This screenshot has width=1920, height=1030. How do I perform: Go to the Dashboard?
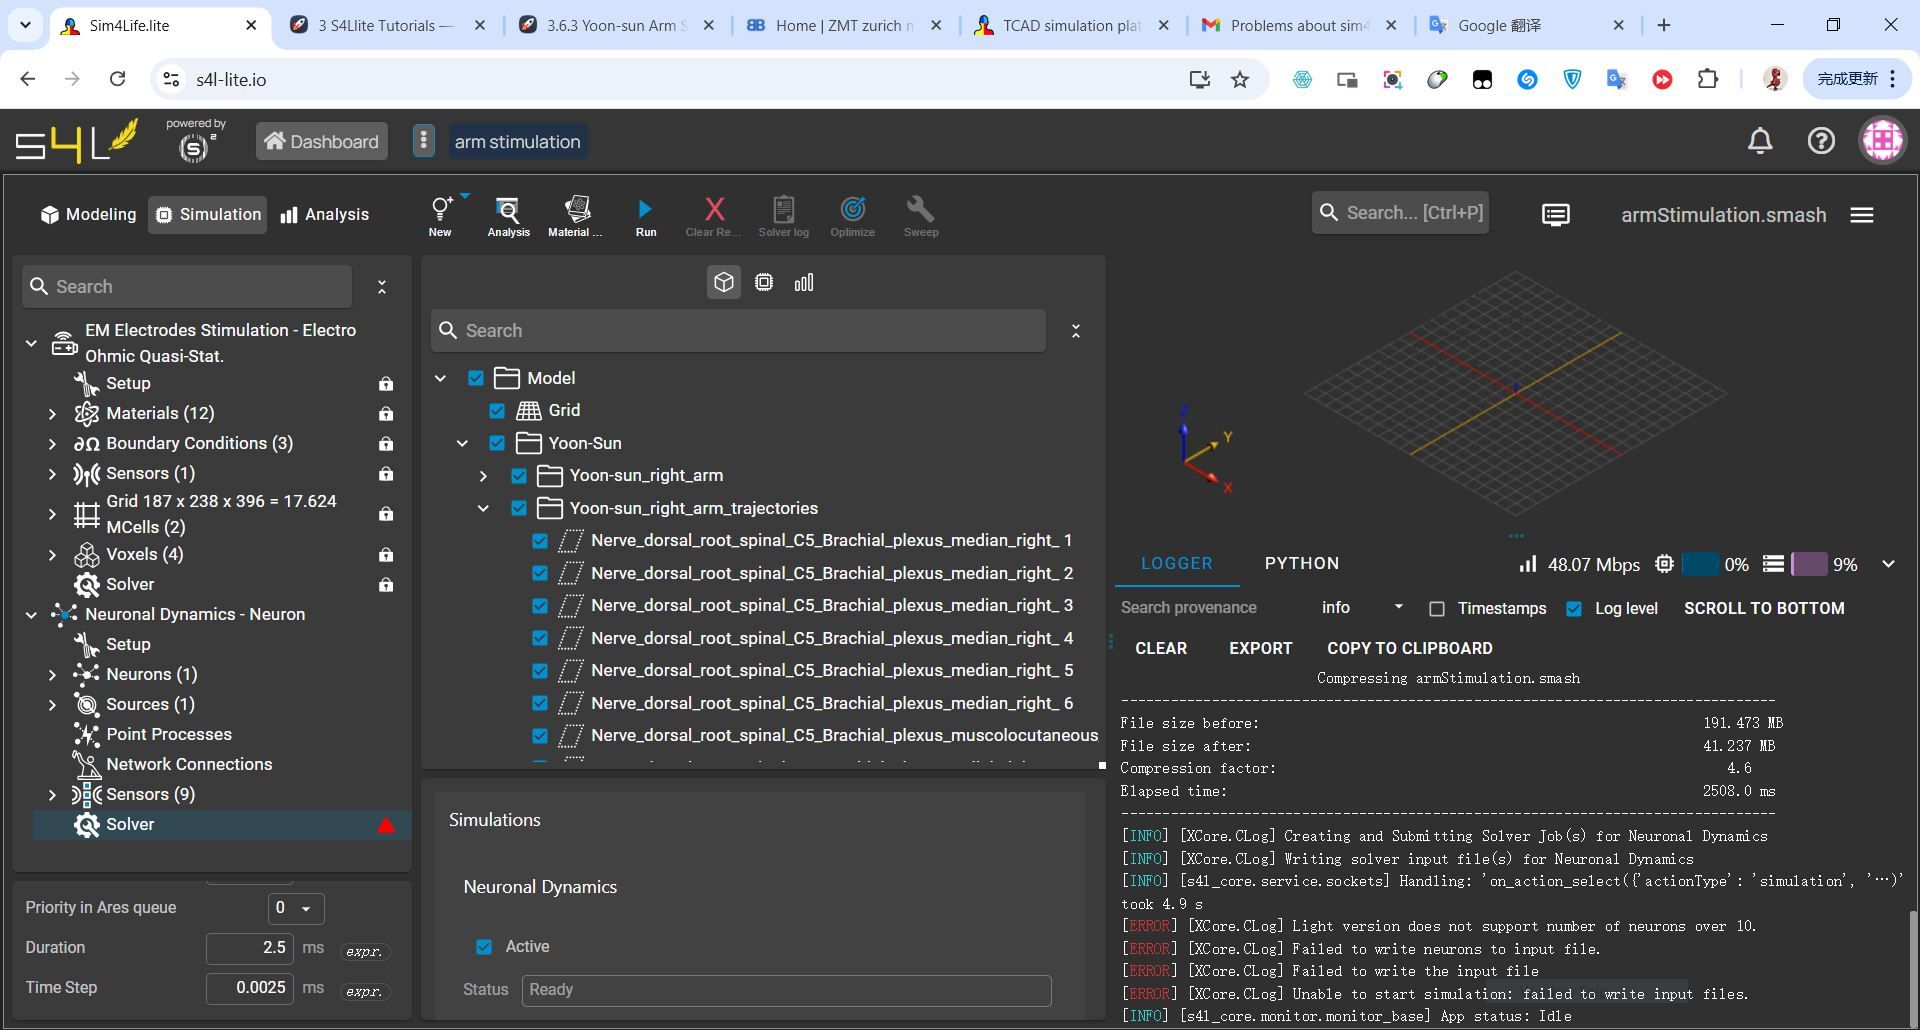pos(322,142)
